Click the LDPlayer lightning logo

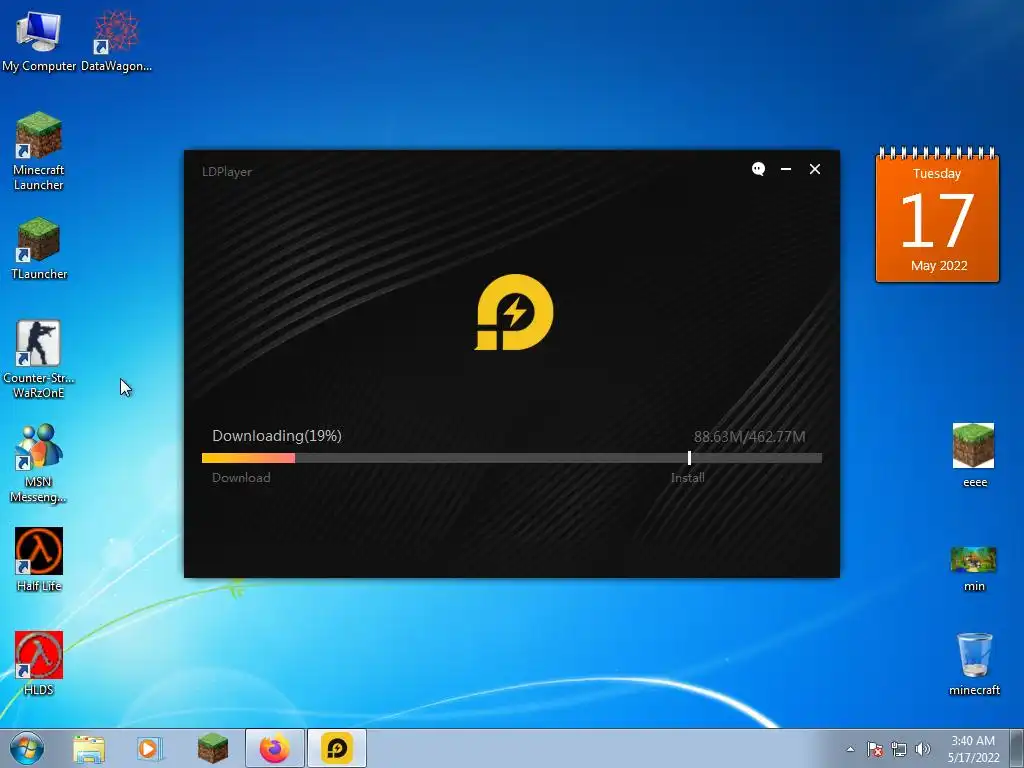(514, 312)
